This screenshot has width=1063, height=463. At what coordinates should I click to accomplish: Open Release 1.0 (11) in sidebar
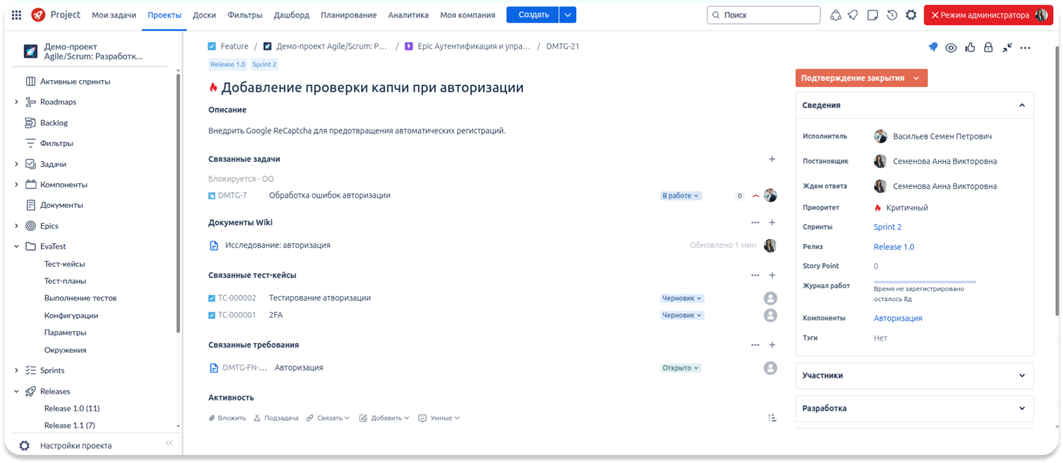[72, 409]
